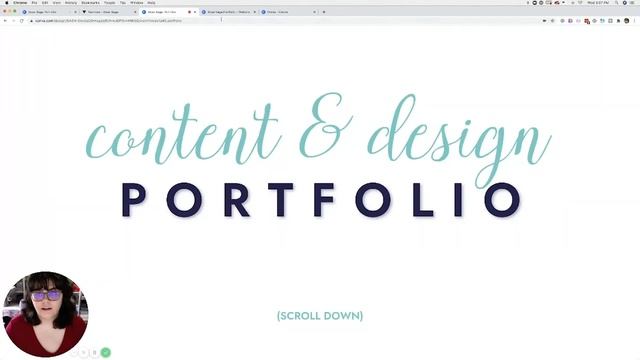Viewport: 640px width, 360px height.
Task: Open the People menu
Action: tap(109, 2)
